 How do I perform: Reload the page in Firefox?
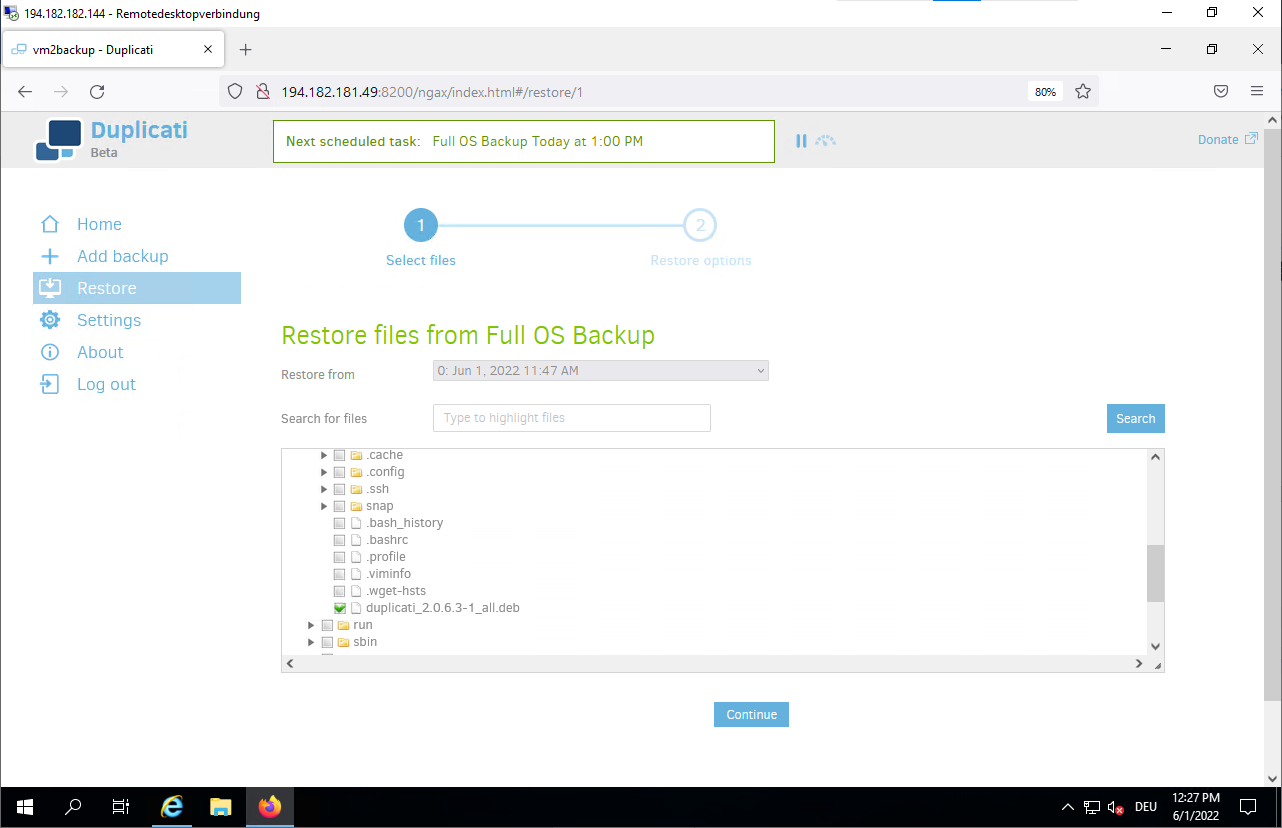click(x=97, y=92)
